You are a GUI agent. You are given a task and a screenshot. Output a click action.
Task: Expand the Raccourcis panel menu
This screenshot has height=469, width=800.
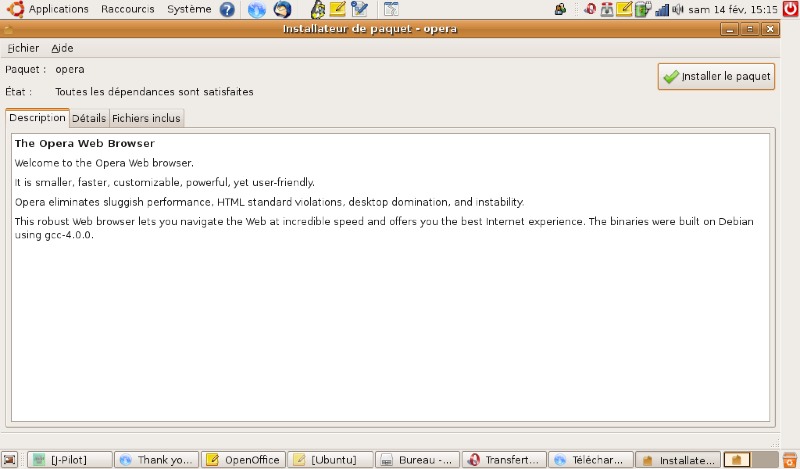tap(127, 9)
